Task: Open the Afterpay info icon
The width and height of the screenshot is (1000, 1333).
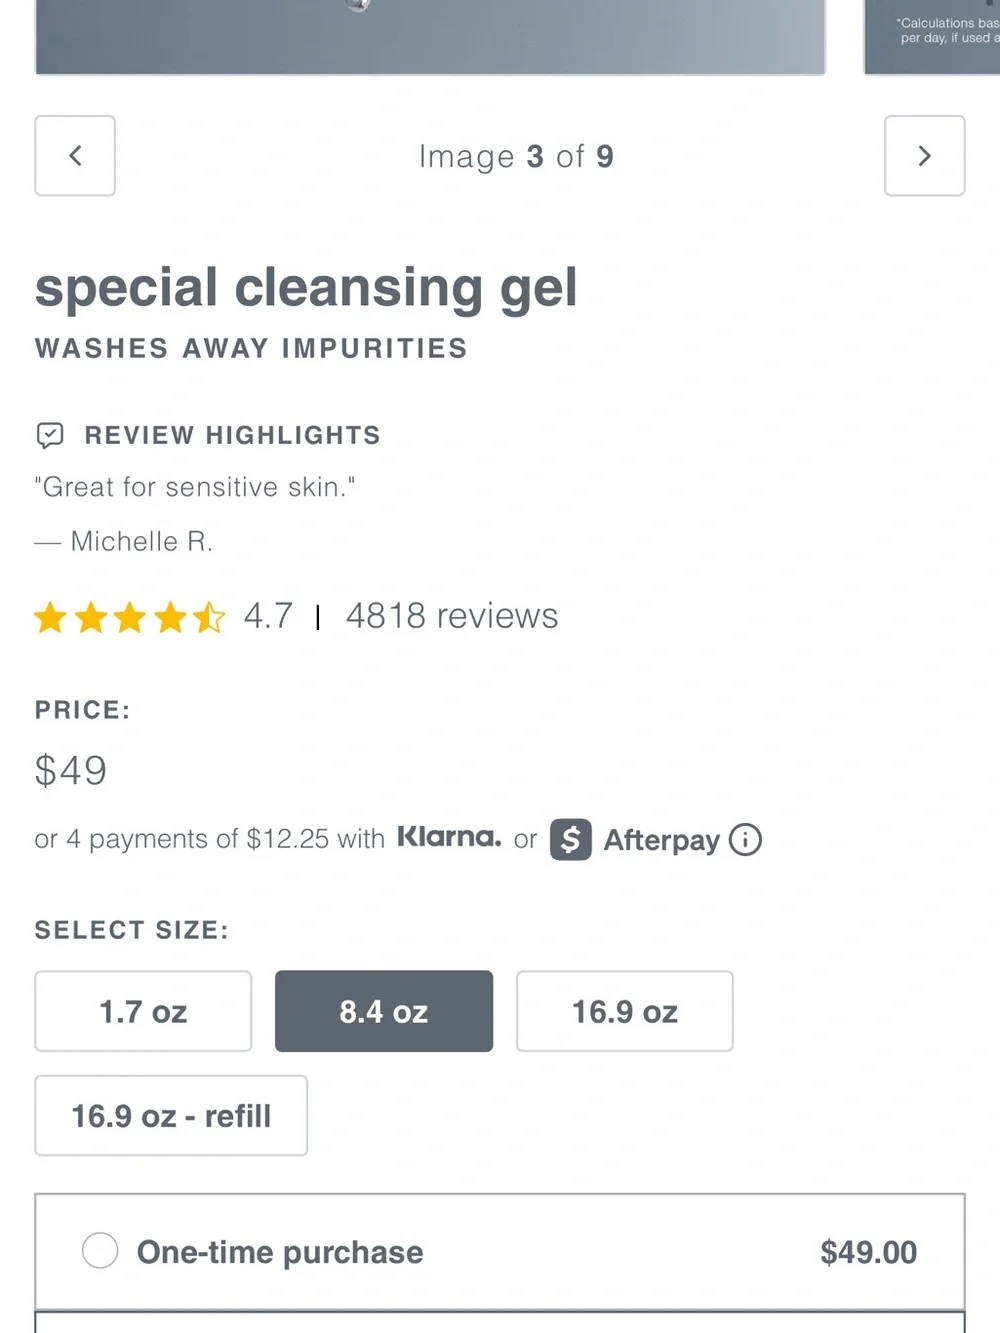Action: click(x=745, y=840)
